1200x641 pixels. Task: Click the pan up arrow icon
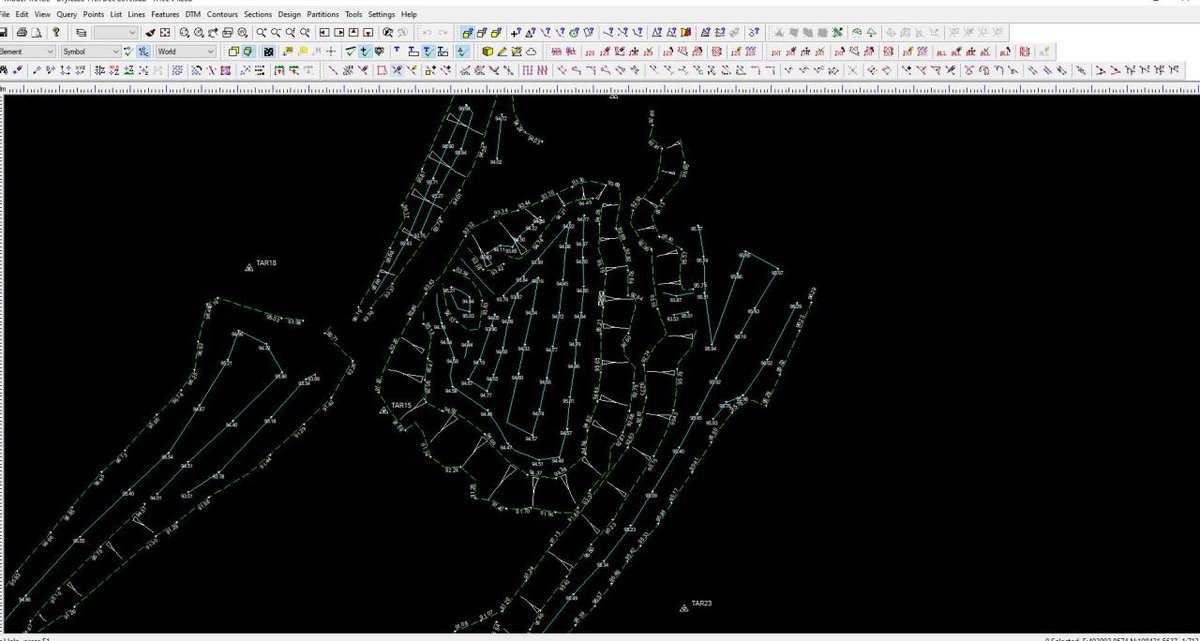click(354, 32)
